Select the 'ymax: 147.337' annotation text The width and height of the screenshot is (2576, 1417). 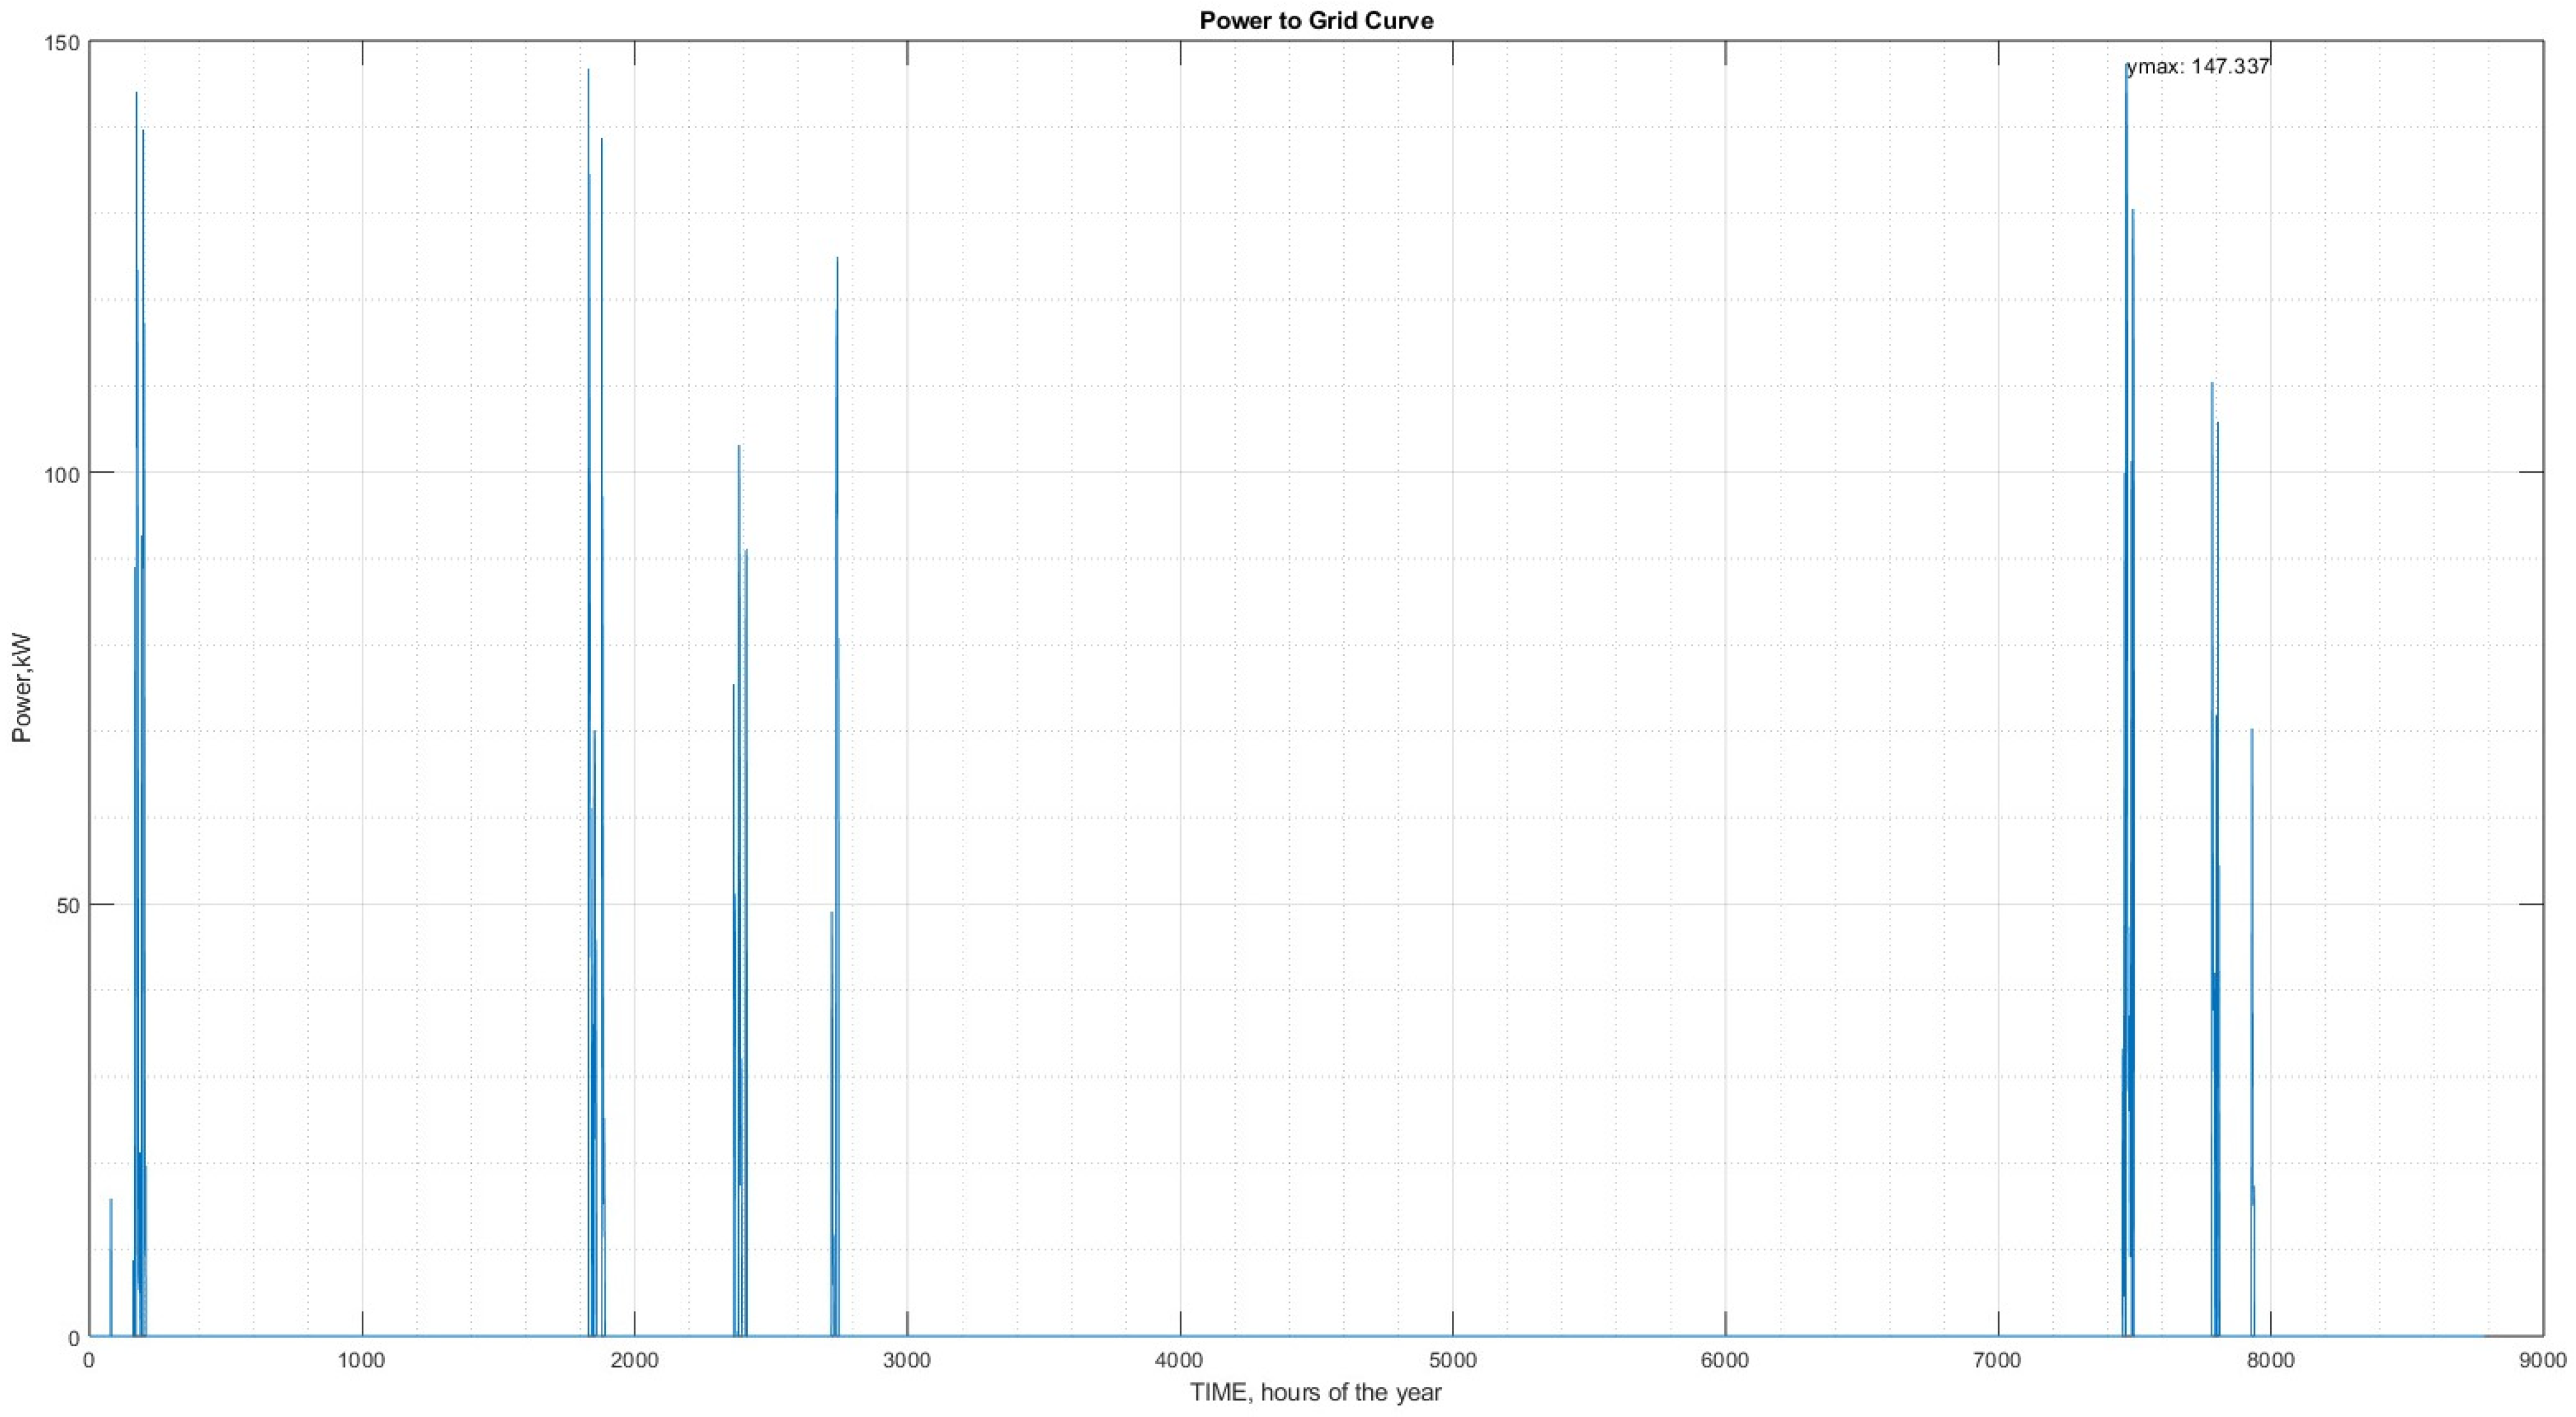[2198, 67]
